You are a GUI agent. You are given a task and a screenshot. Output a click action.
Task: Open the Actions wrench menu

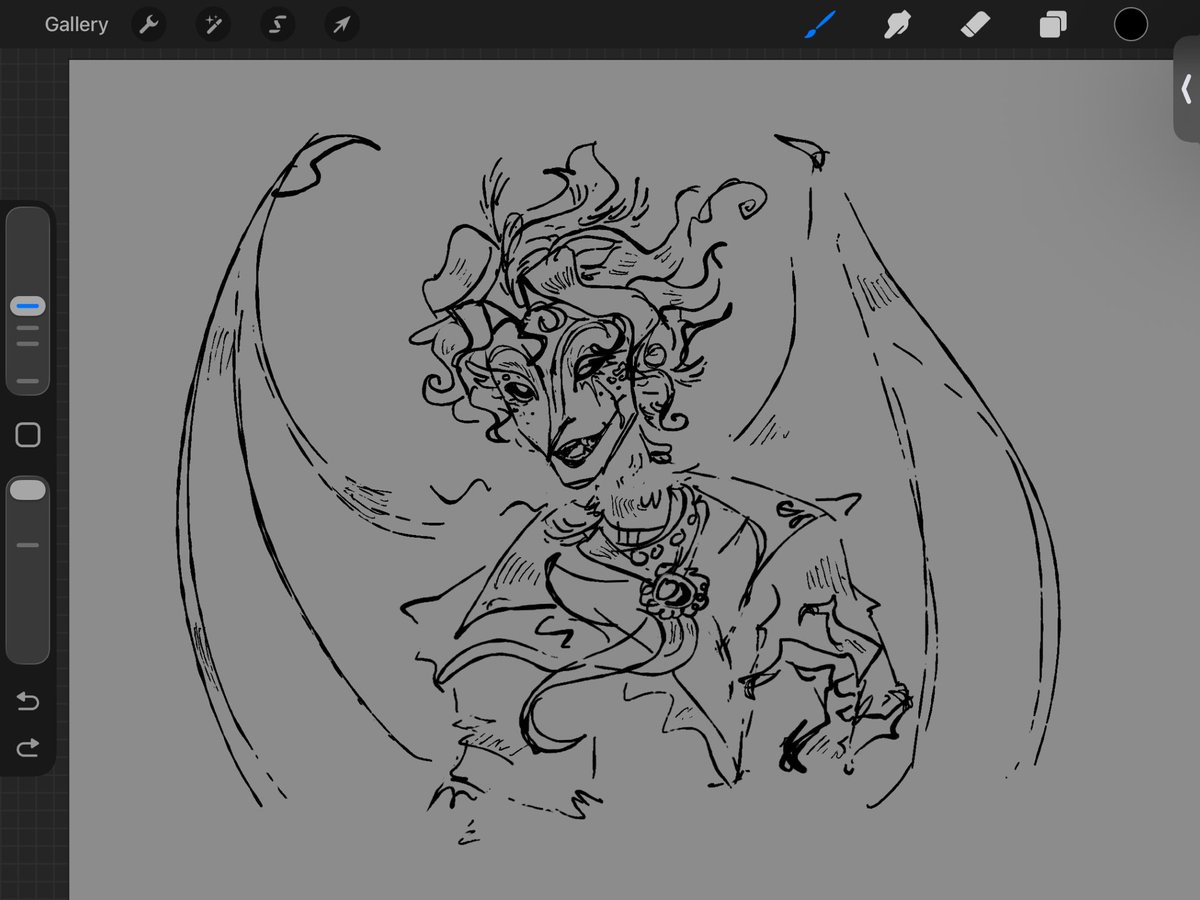point(148,25)
